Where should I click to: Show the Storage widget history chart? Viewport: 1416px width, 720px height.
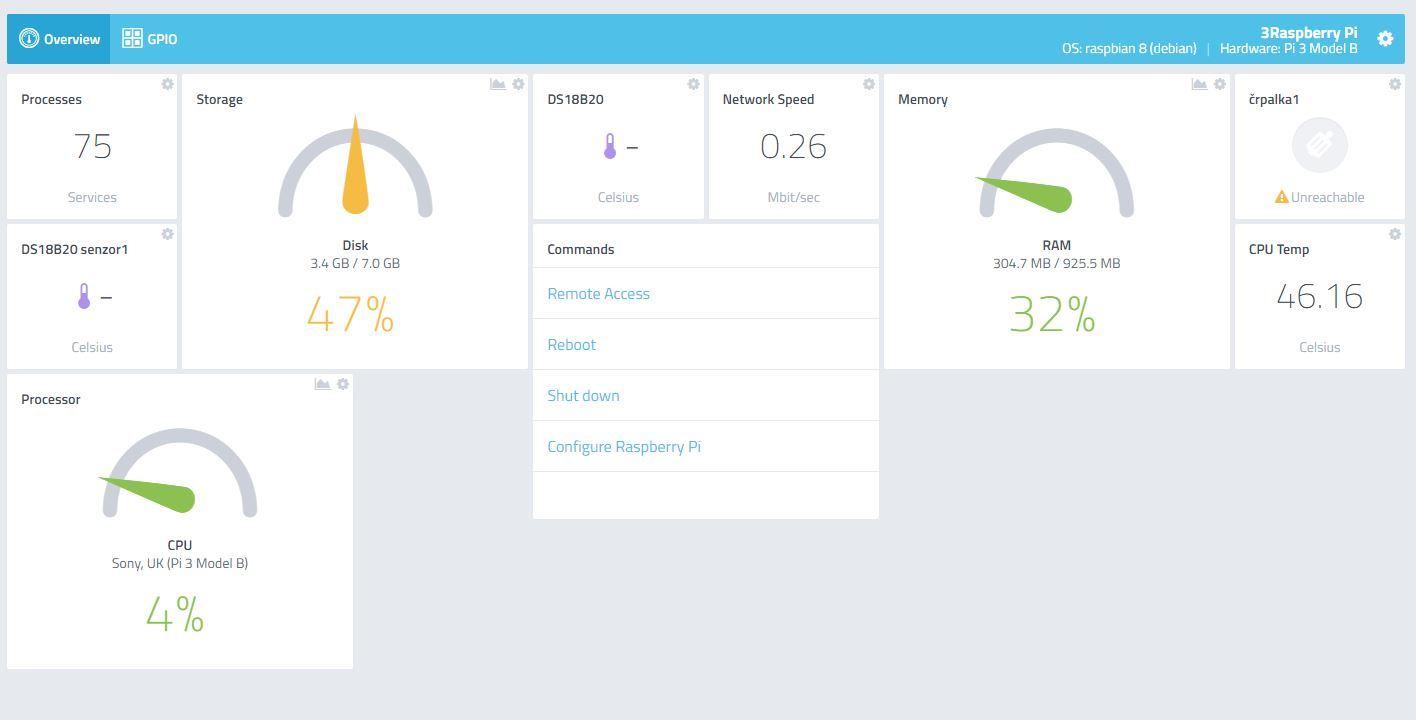497,84
